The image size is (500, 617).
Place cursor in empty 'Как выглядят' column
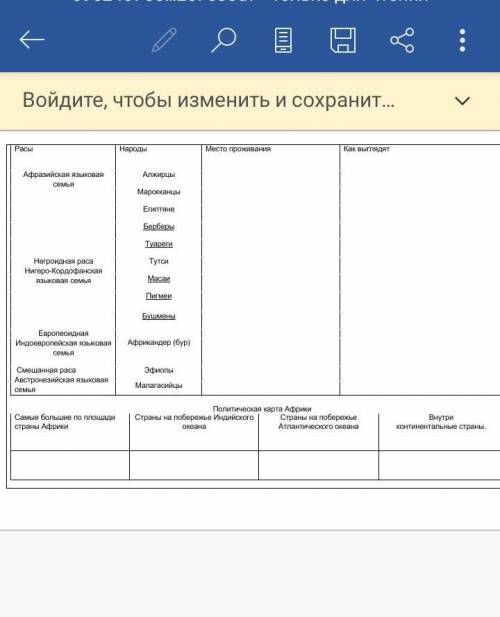420,272
